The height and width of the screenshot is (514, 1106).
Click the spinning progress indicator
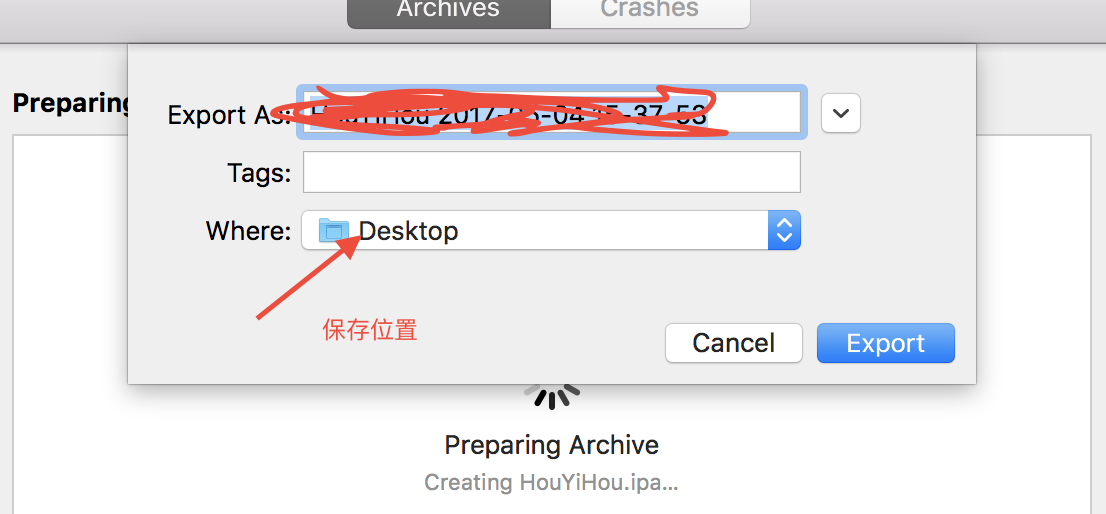point(552,396)
